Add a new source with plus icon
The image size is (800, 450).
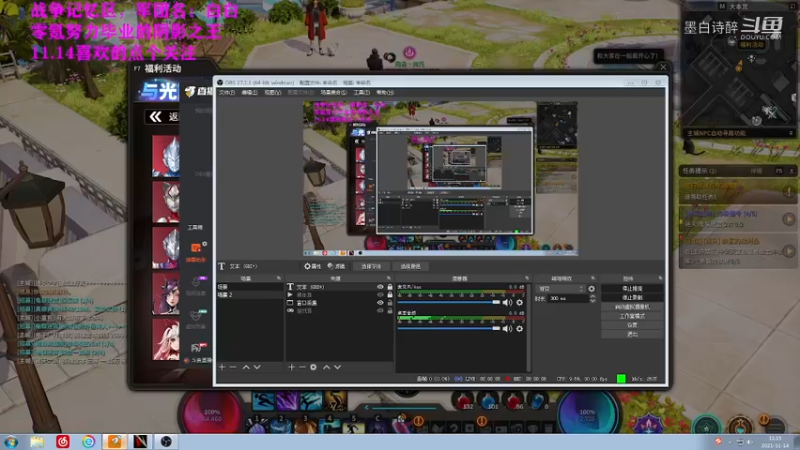pyautogui.click(x=291, y=367)
